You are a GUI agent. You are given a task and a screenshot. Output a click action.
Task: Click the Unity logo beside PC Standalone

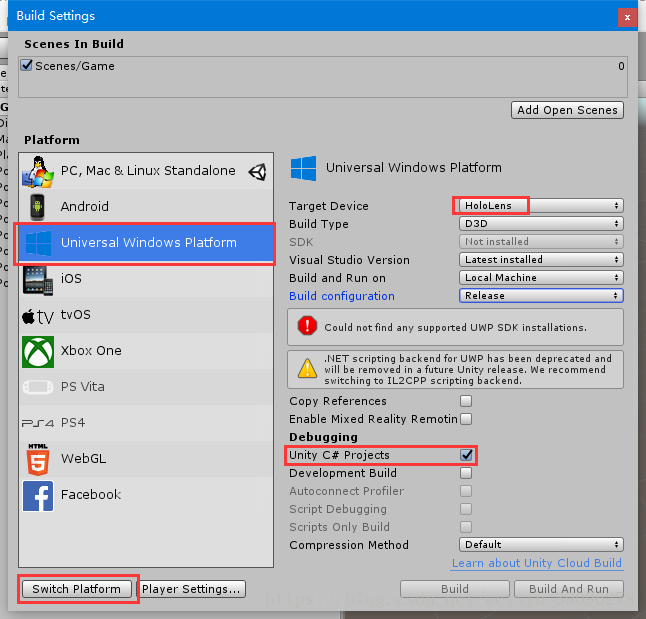257,171
